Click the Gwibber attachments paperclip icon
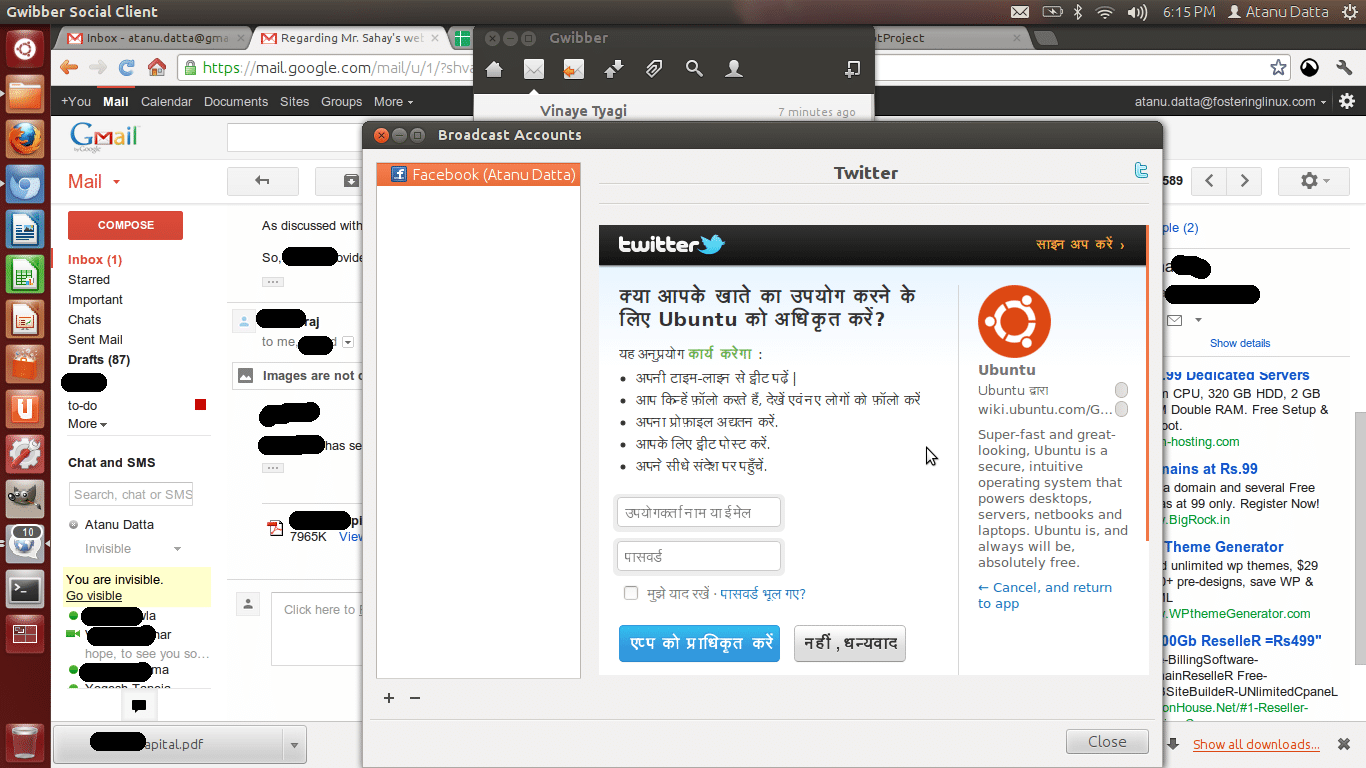This screenshot has height=768, width=1366. click(653, 69)
